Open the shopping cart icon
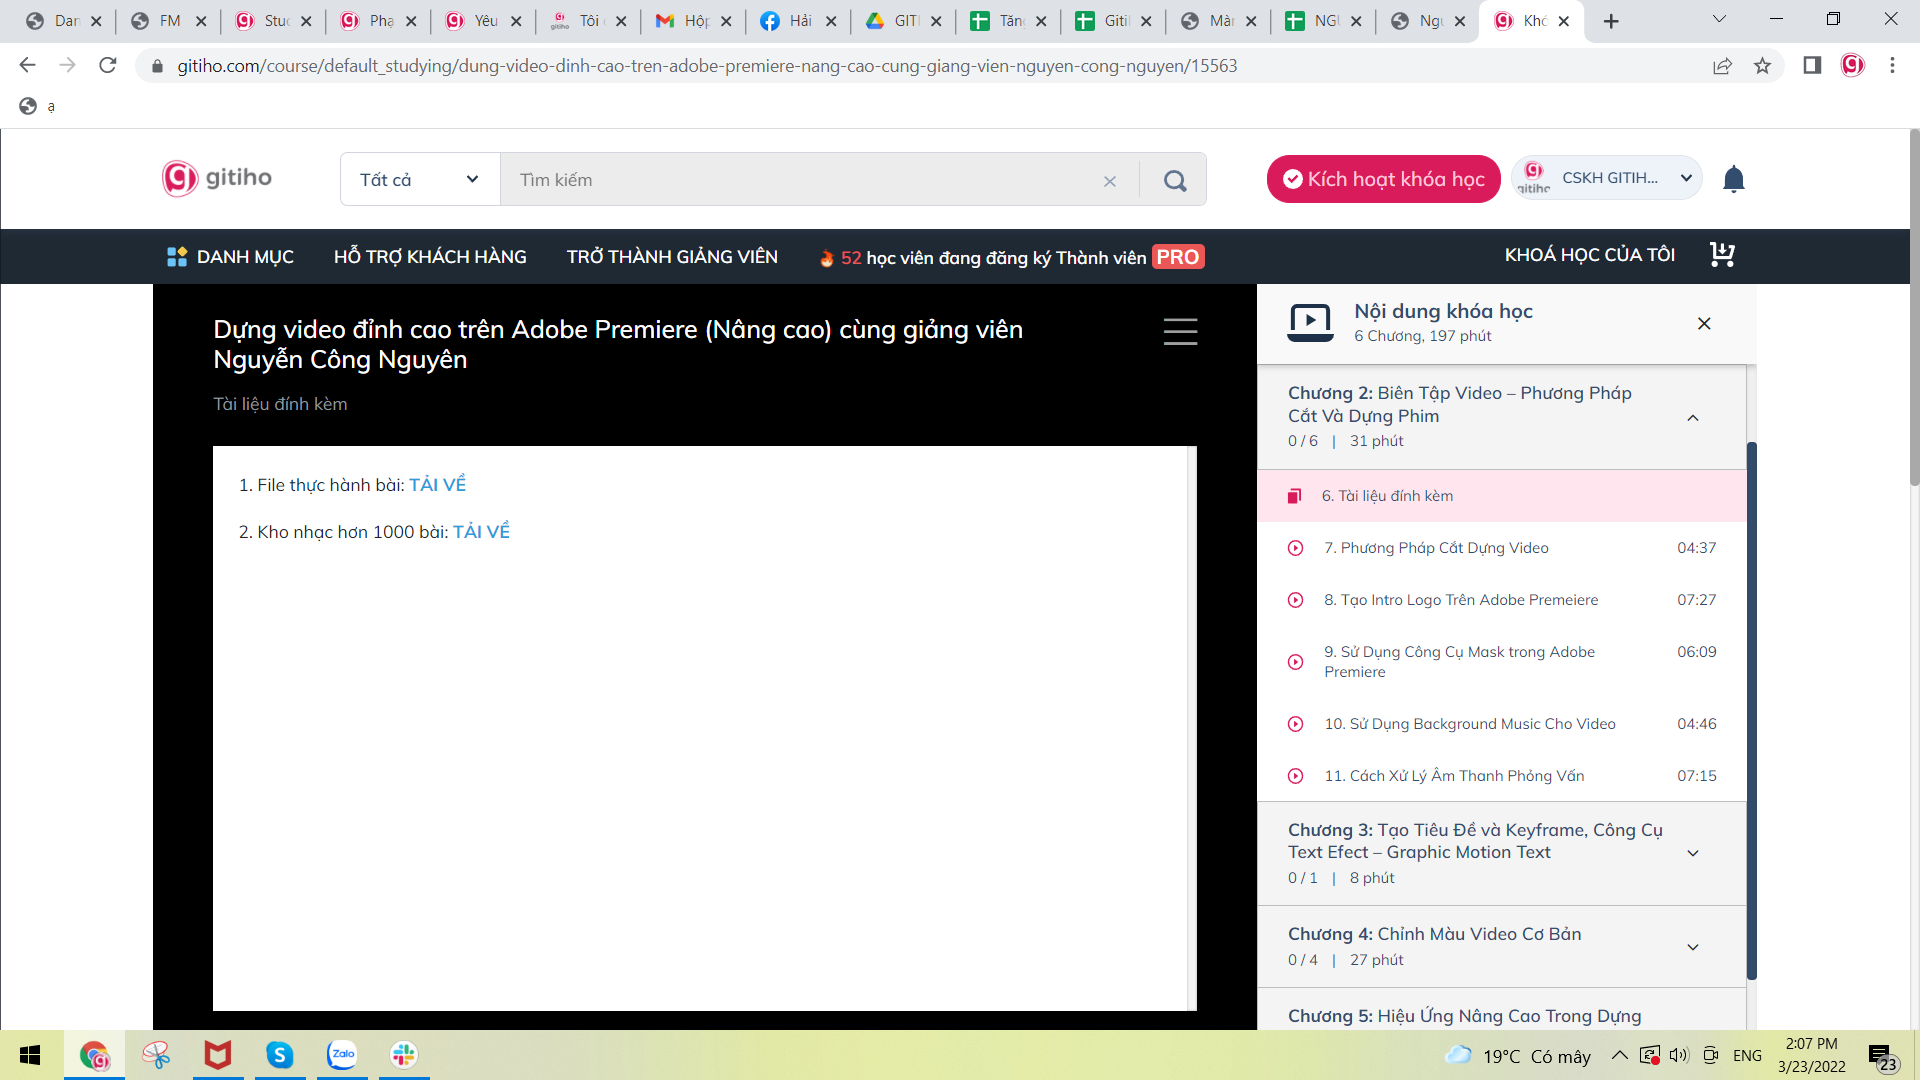The image size is (1920, 1080). [x=1722, y=255]
